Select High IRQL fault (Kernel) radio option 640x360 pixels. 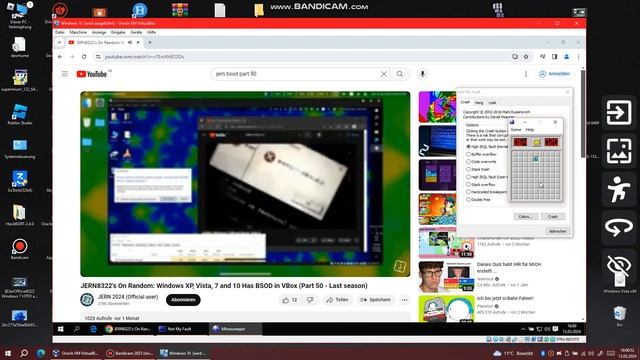click(x=469, y=146)
